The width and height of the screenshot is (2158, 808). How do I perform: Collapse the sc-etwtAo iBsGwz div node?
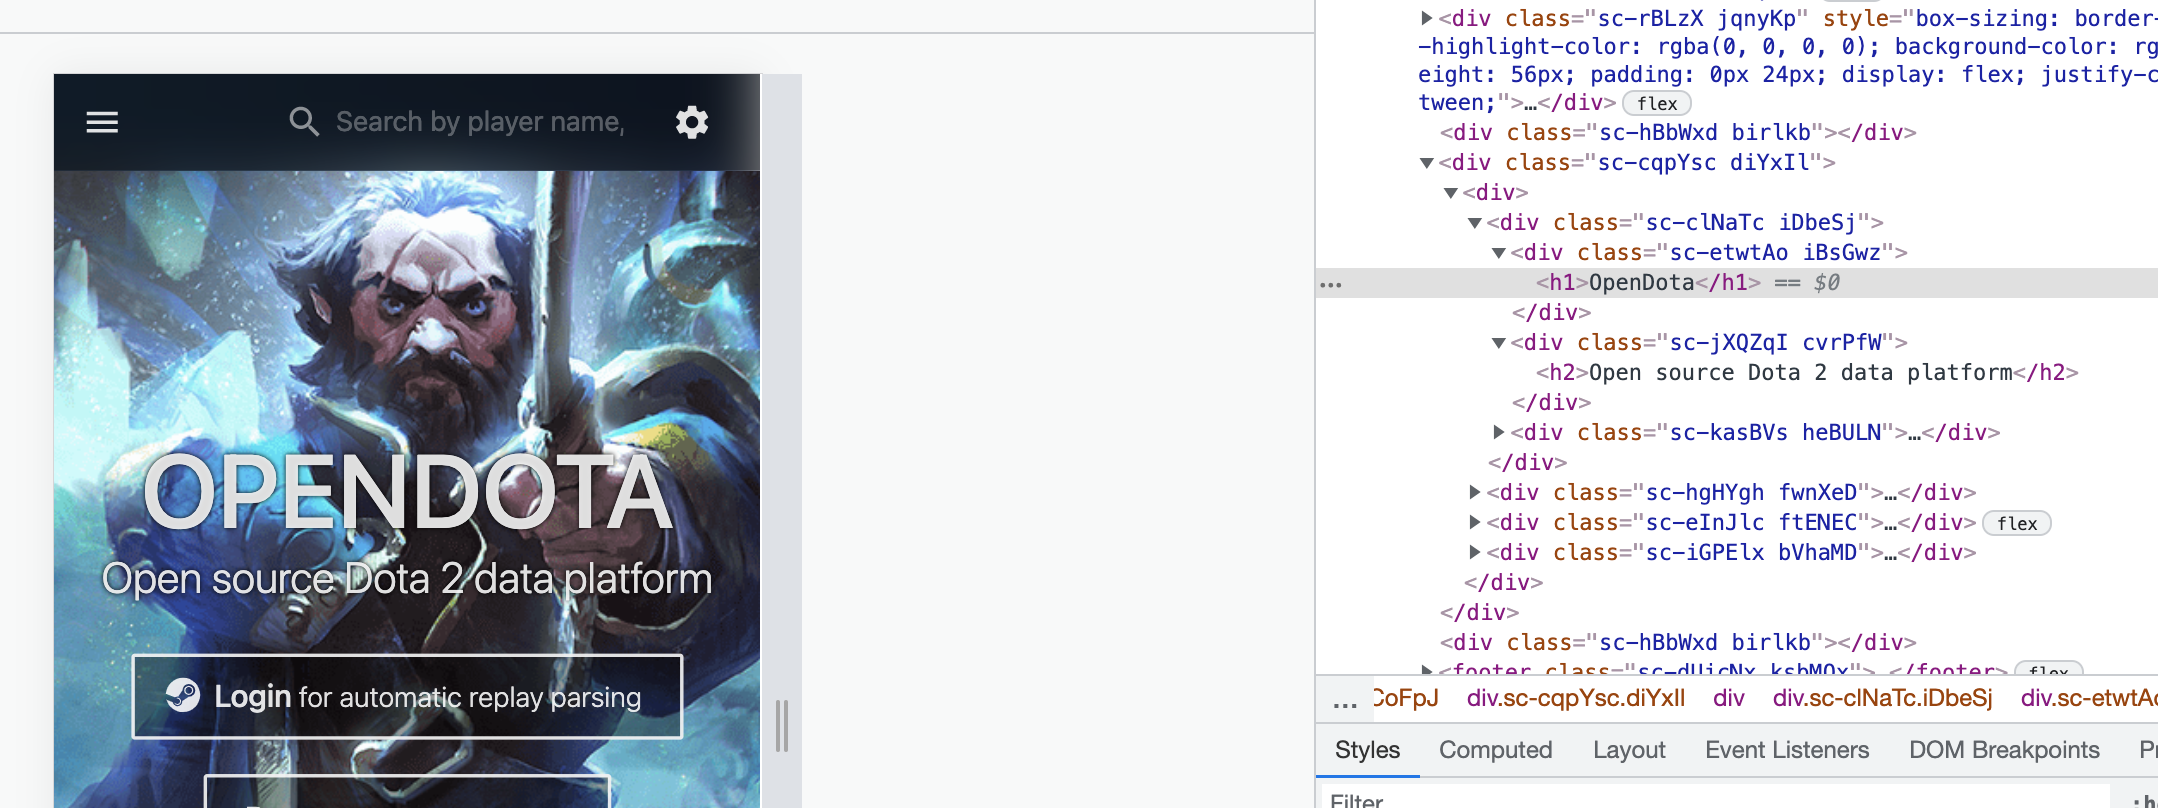coord(1499,252)
